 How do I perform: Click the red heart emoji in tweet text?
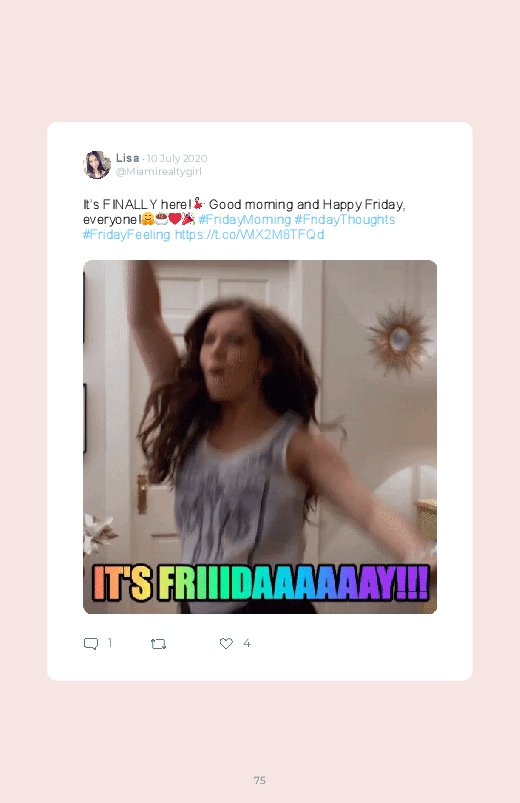tap(175, 219)
